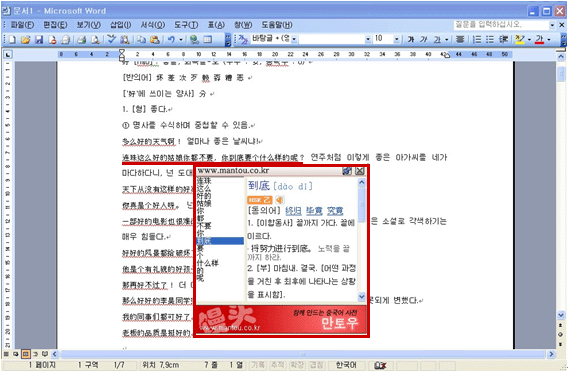Click the help question input field

pyautogui.click(x=501, y=25)
